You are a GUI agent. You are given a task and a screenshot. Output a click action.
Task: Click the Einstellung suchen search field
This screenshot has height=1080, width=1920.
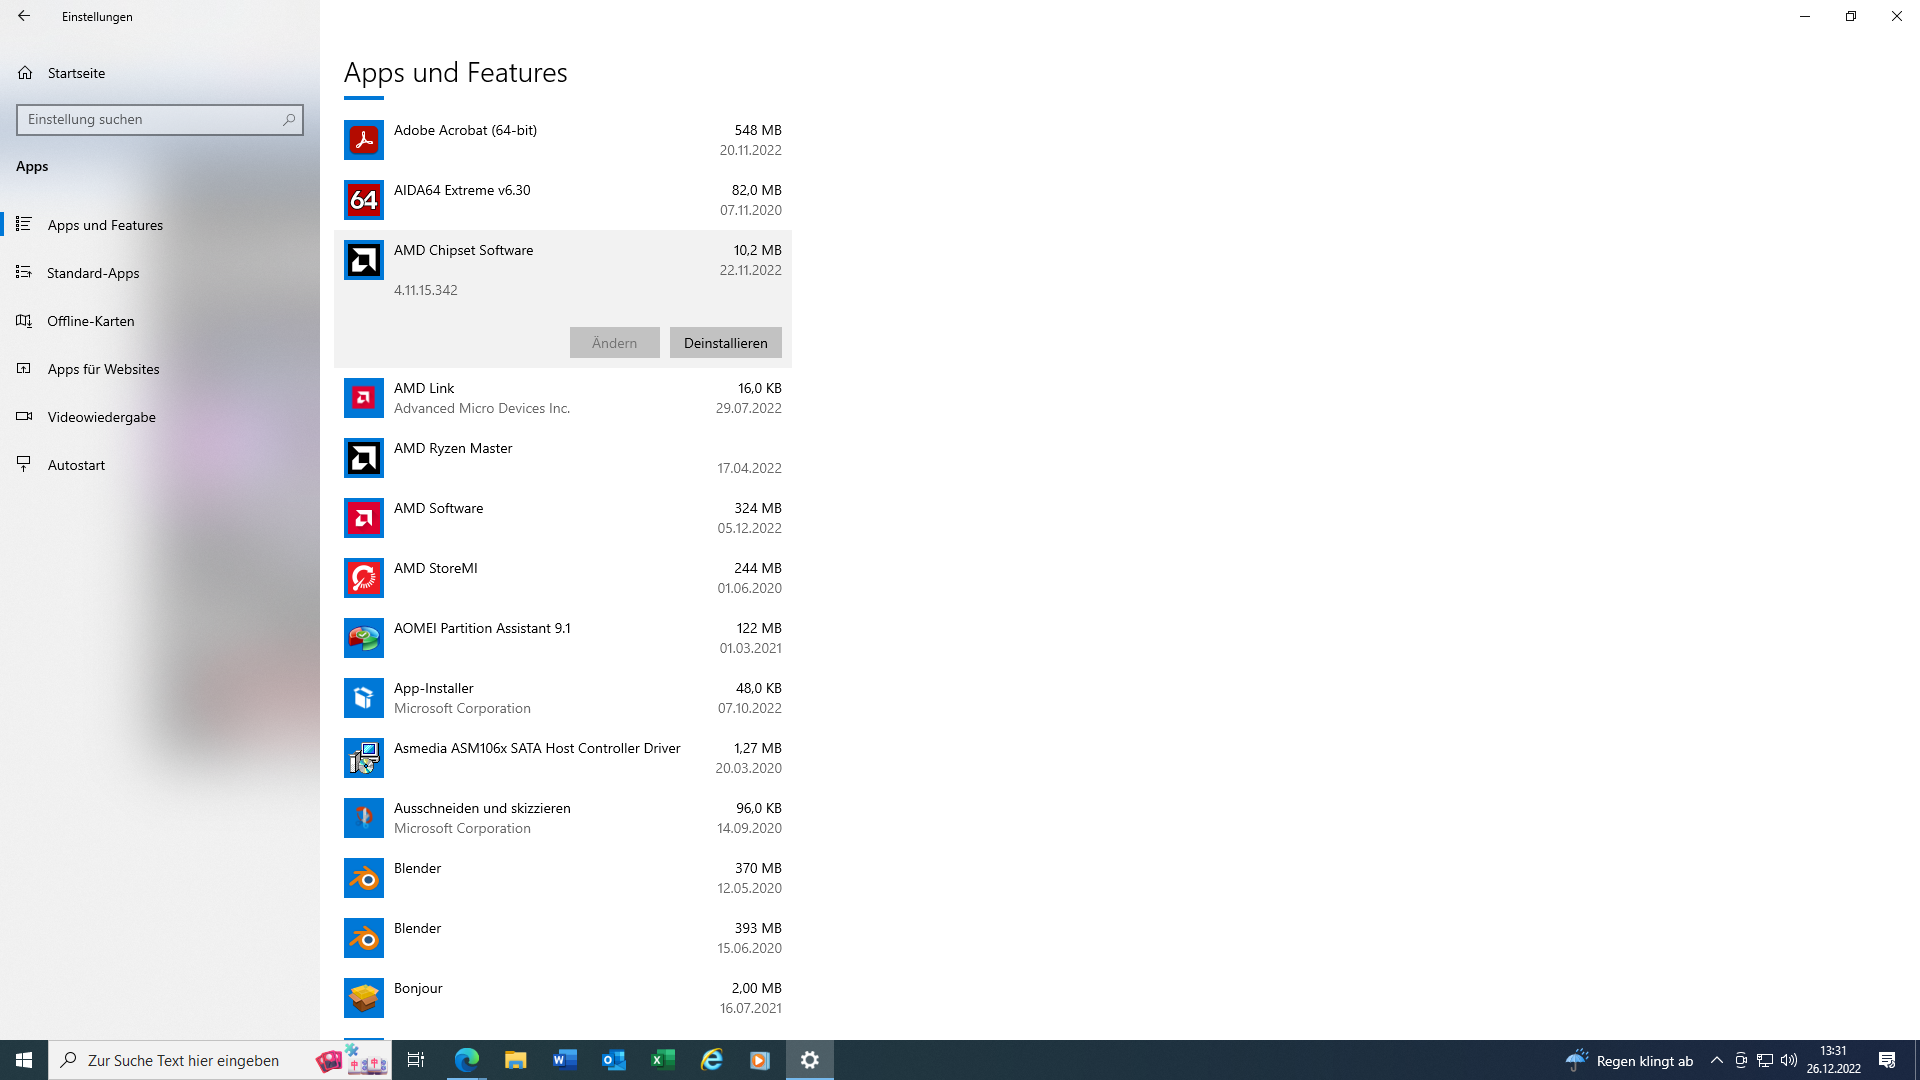pyautogui.click(x=160, y=119)
